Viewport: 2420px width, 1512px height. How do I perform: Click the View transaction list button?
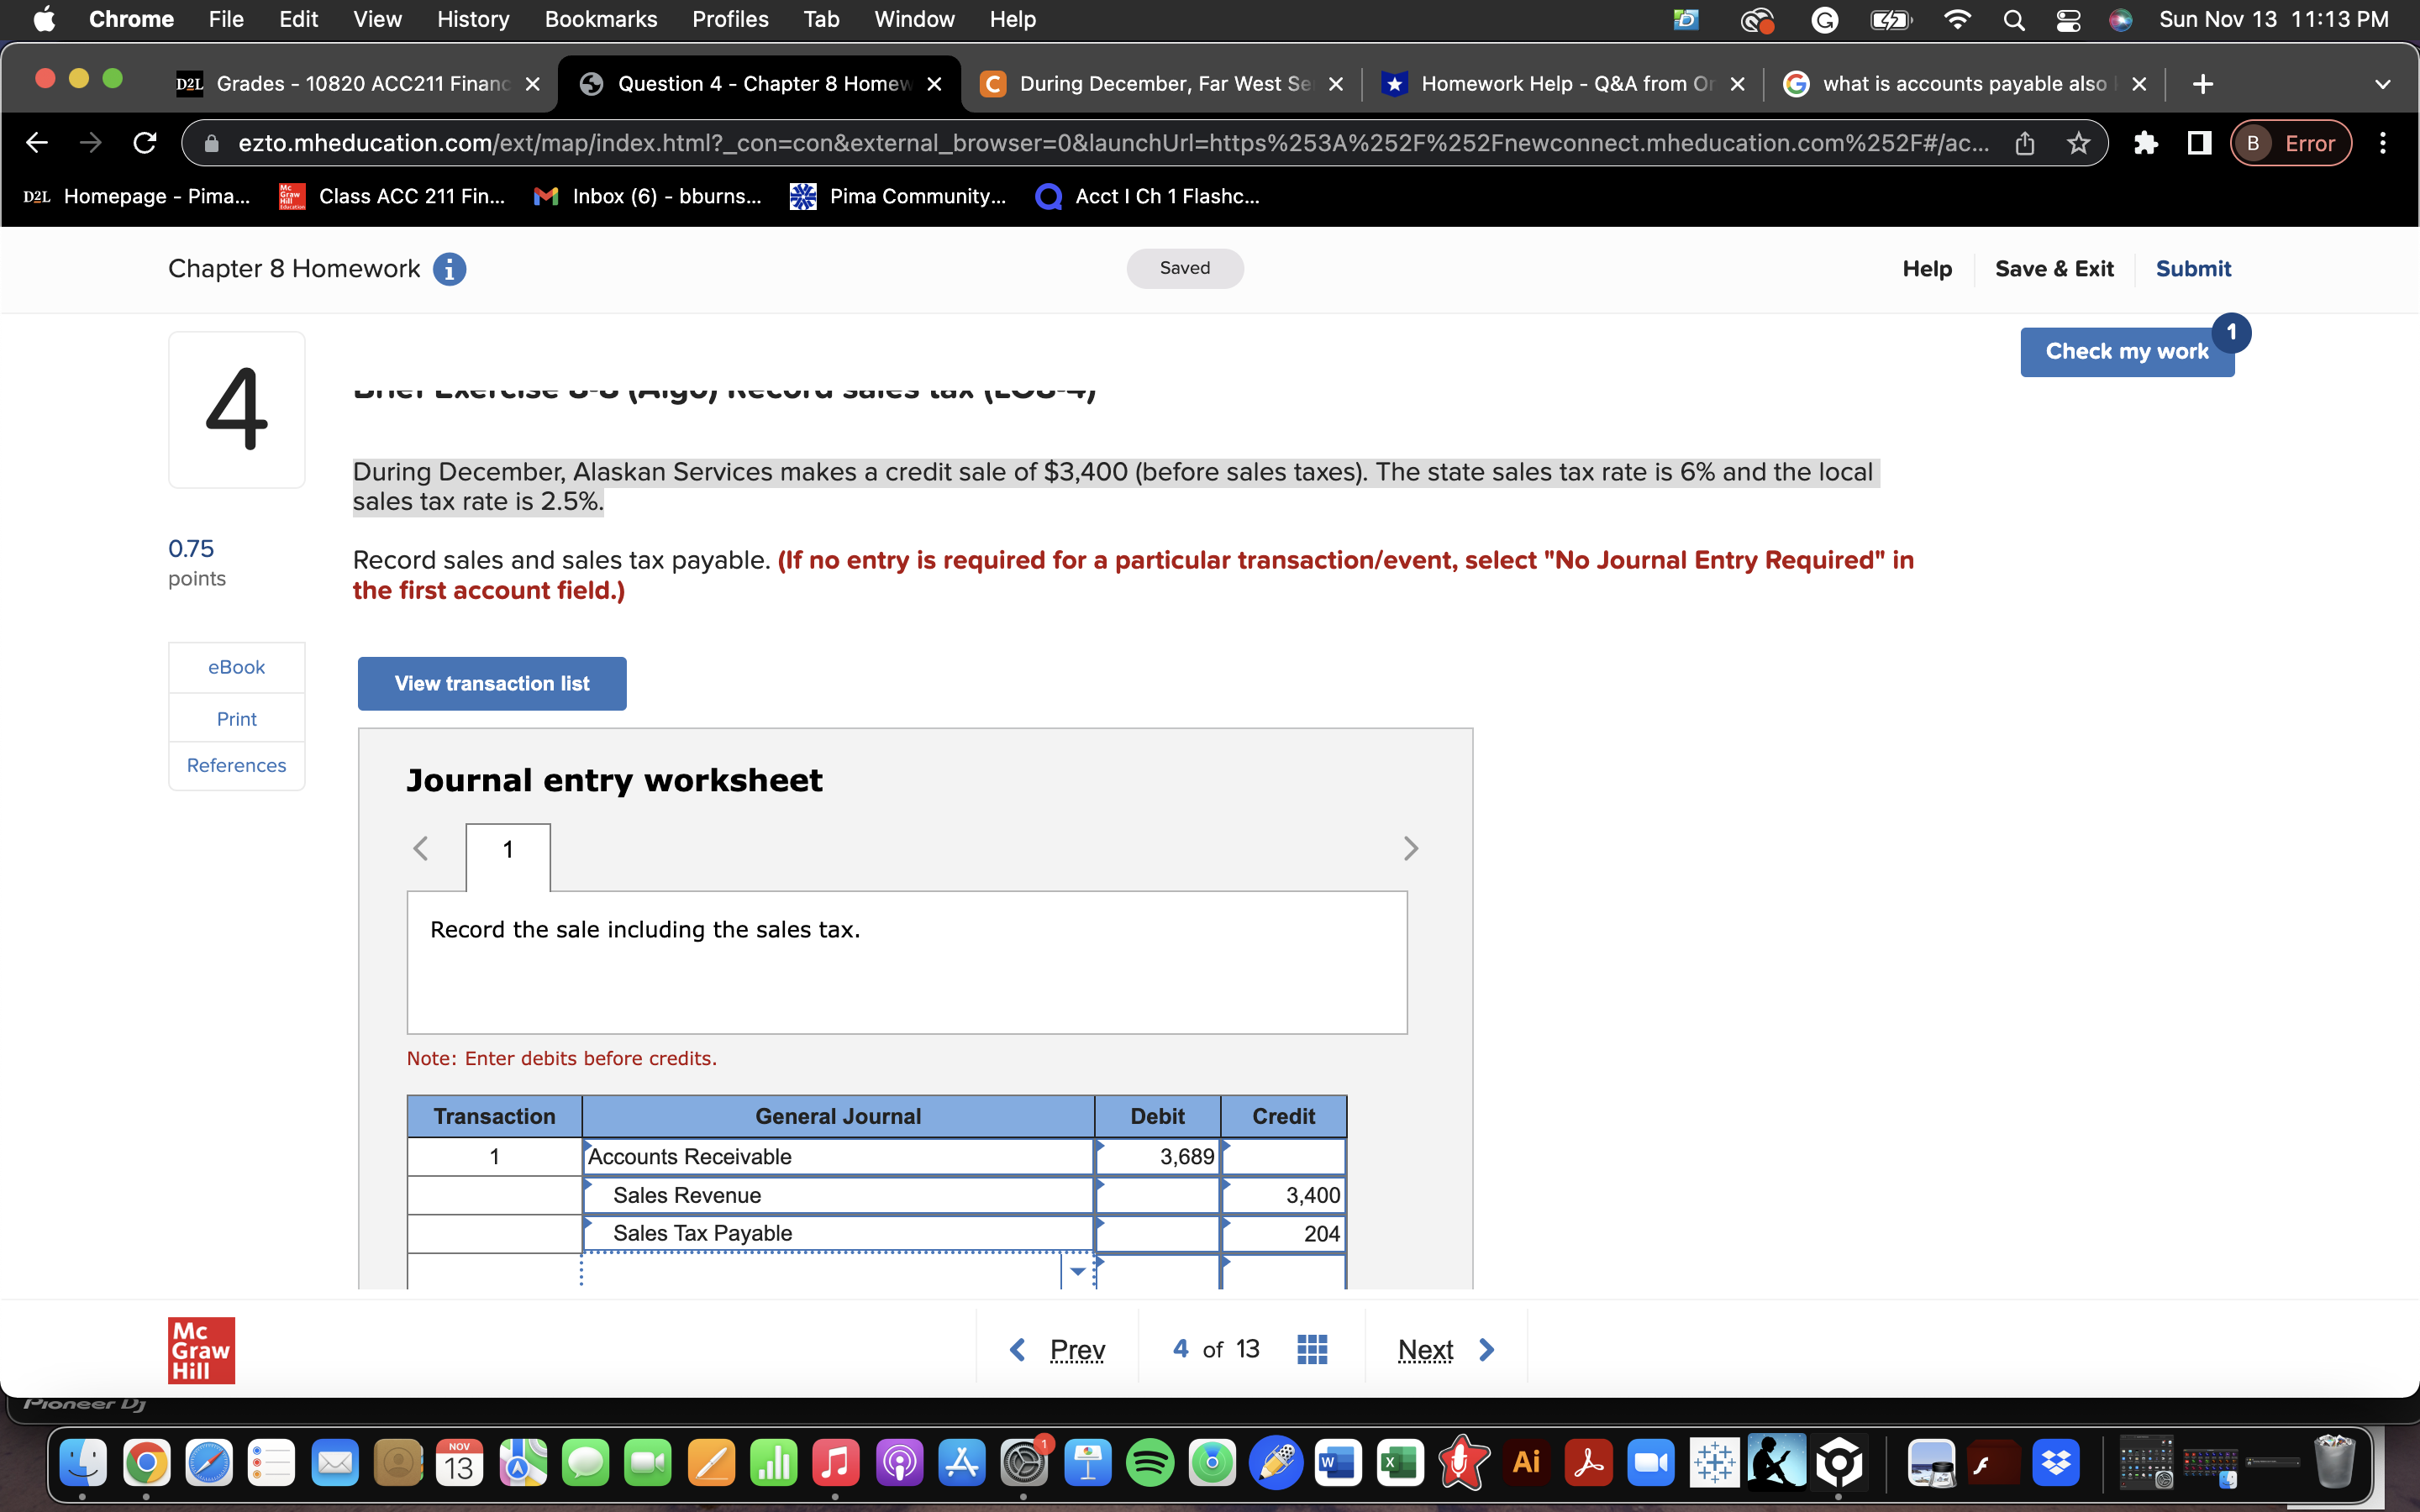click(x=491, y=683)
